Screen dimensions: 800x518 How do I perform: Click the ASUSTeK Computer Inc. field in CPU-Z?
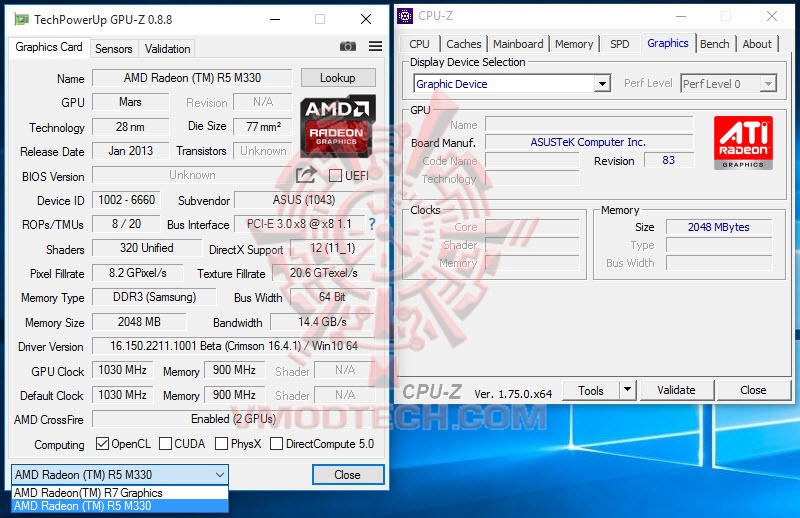(589, 142)
